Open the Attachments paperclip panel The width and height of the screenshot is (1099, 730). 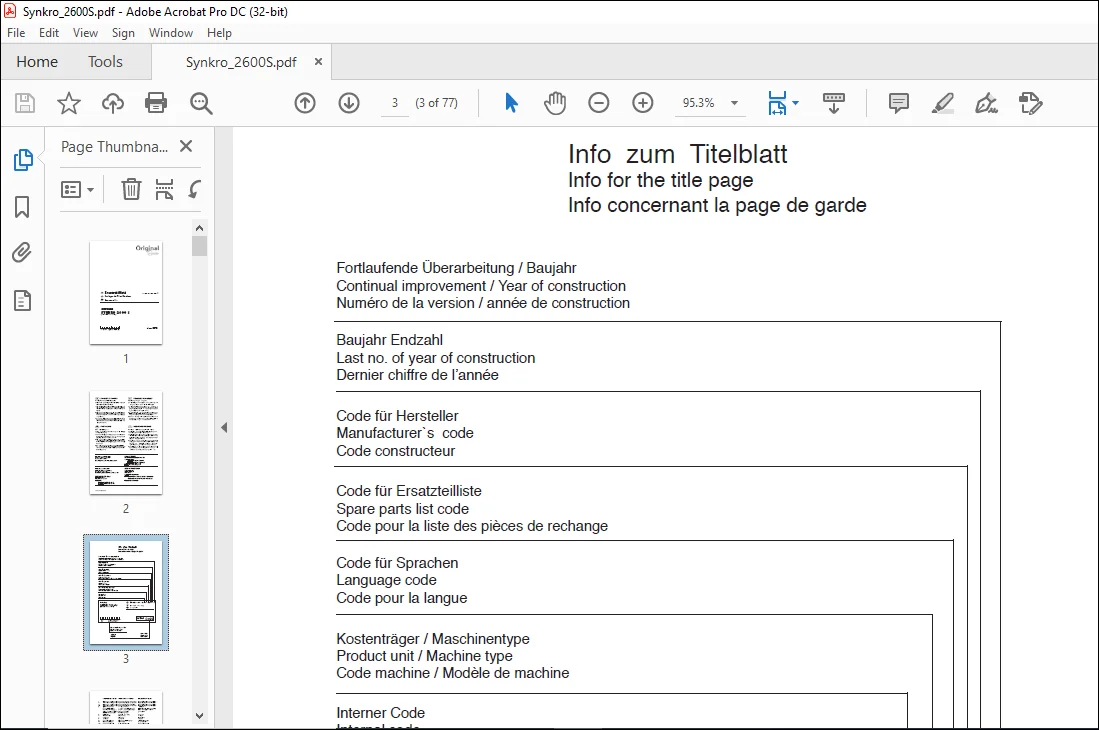(22, 252)
